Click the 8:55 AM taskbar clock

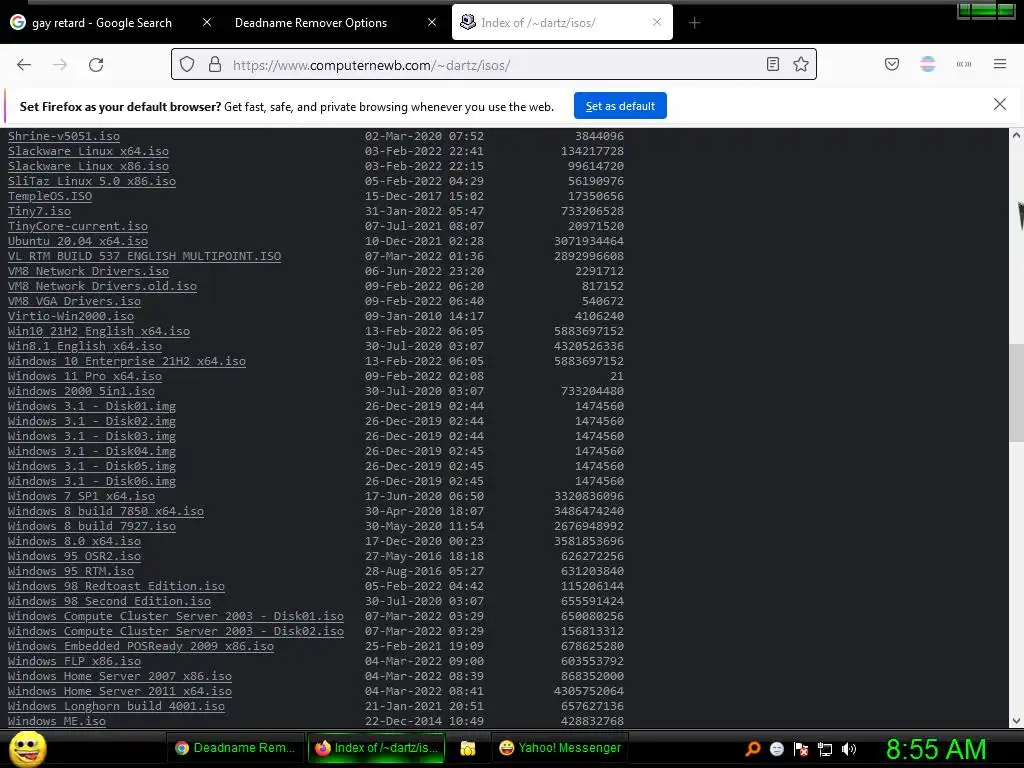click(x=936, y=749)
